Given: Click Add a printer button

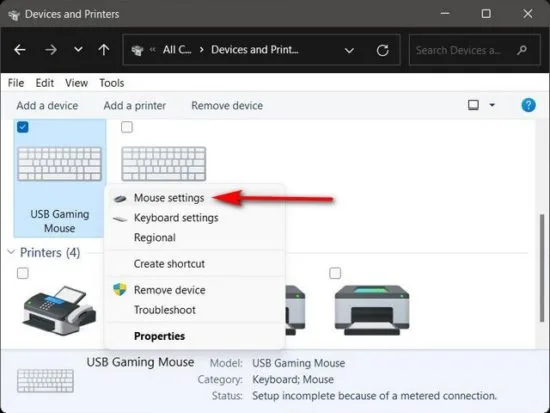Looking at the screenshot, I should [135, 105].
